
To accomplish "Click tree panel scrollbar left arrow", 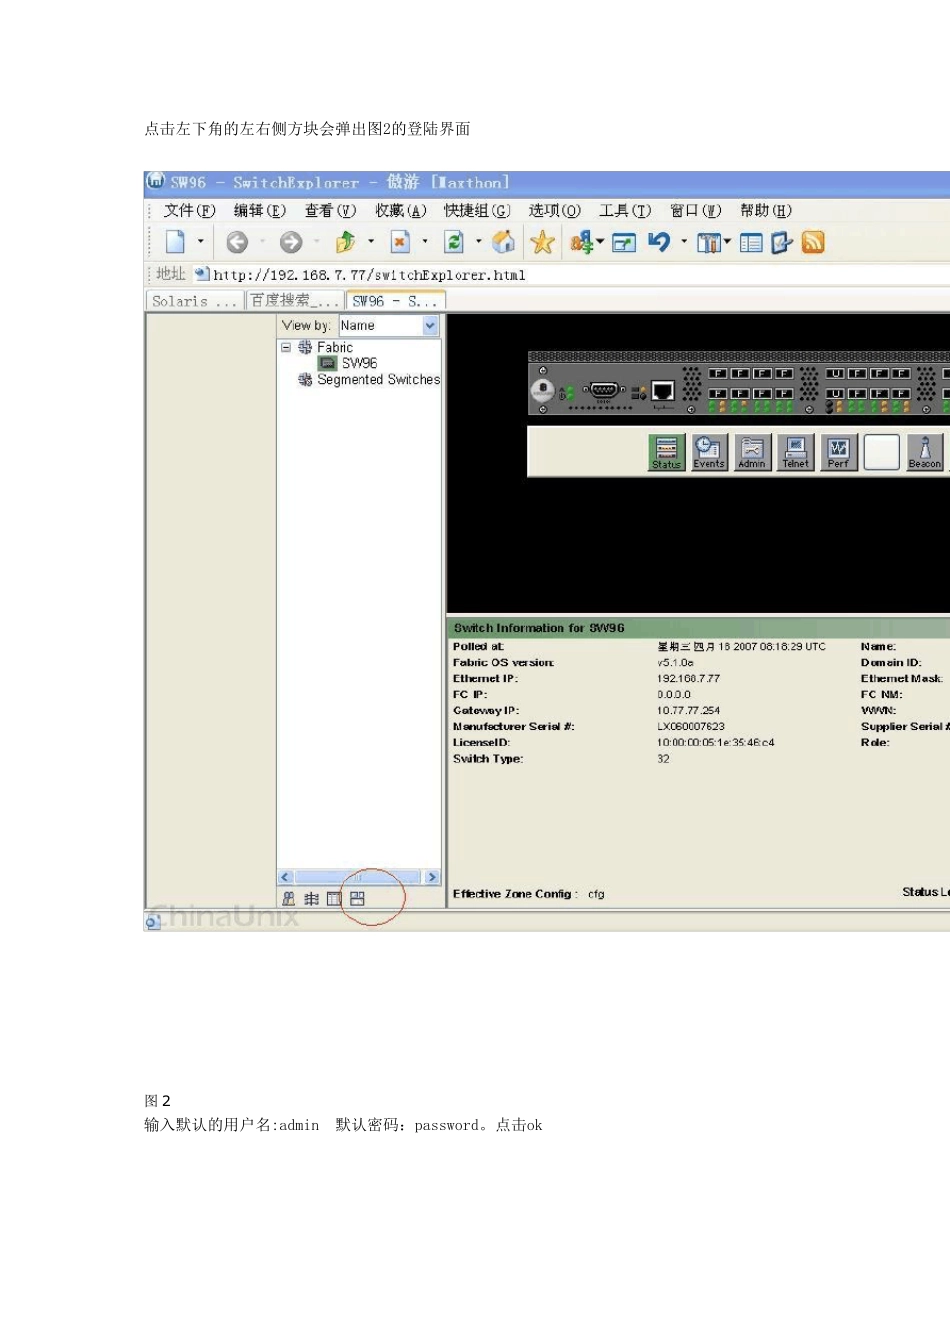I will tap(285, 877).
